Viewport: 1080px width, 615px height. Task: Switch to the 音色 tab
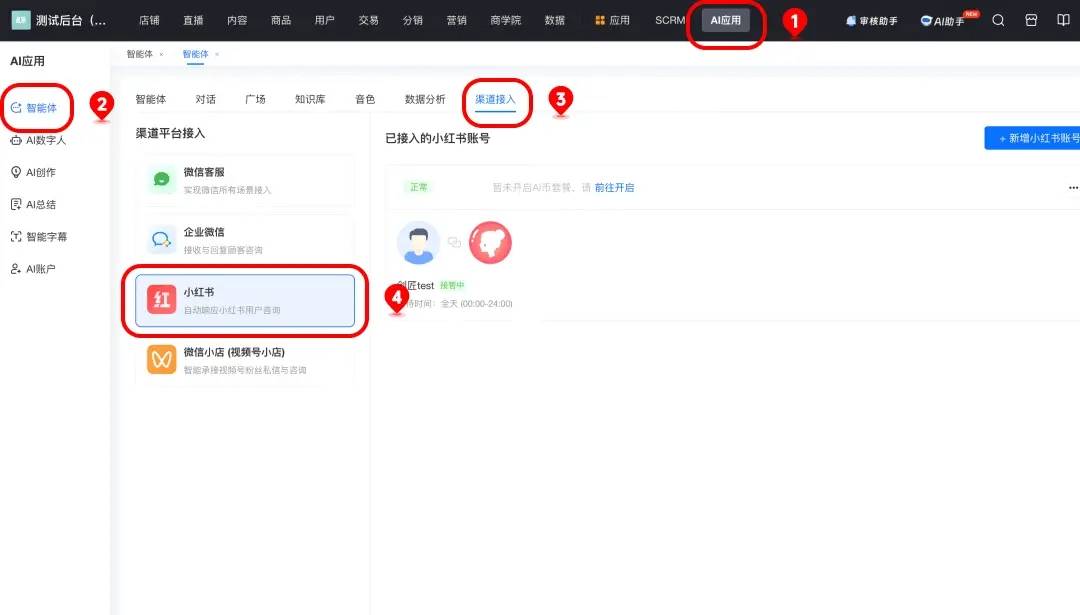point(365,99)
